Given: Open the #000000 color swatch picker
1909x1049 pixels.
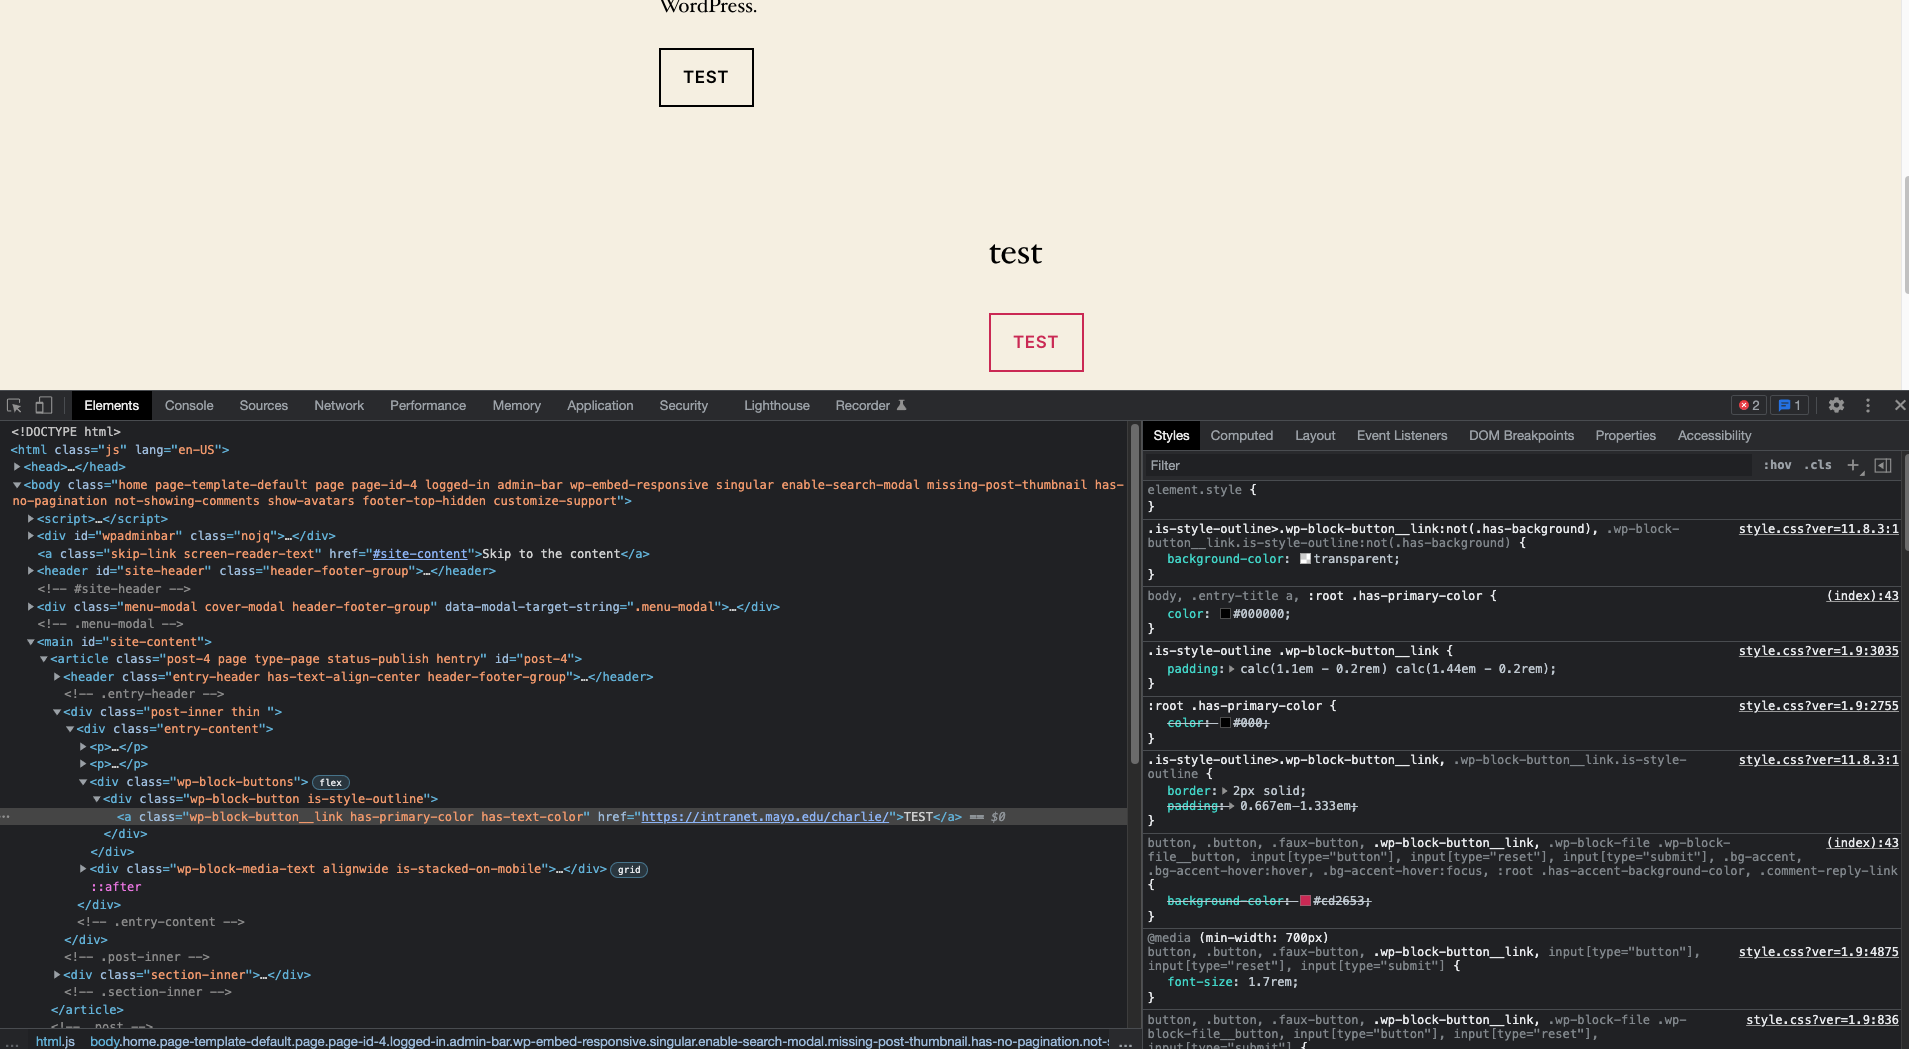Looking at the screenshot, I should (1225, 614).
